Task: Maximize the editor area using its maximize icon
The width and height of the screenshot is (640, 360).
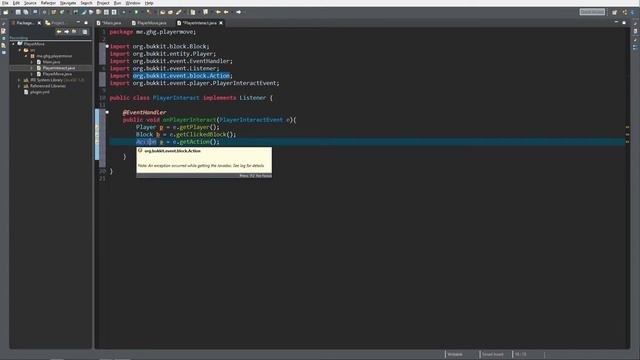Action: tap(624, 22)
